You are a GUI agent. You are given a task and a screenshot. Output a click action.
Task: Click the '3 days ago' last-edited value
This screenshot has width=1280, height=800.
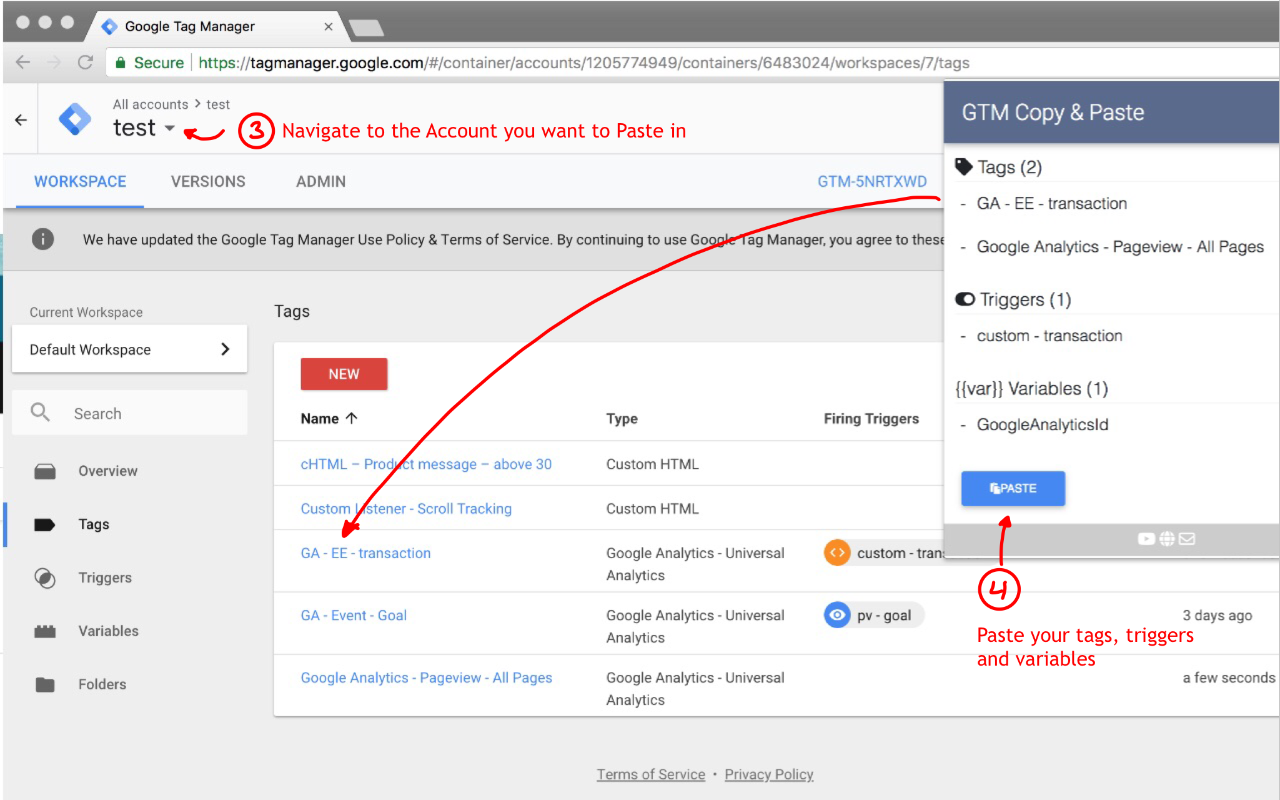[x=1217, y=615]
